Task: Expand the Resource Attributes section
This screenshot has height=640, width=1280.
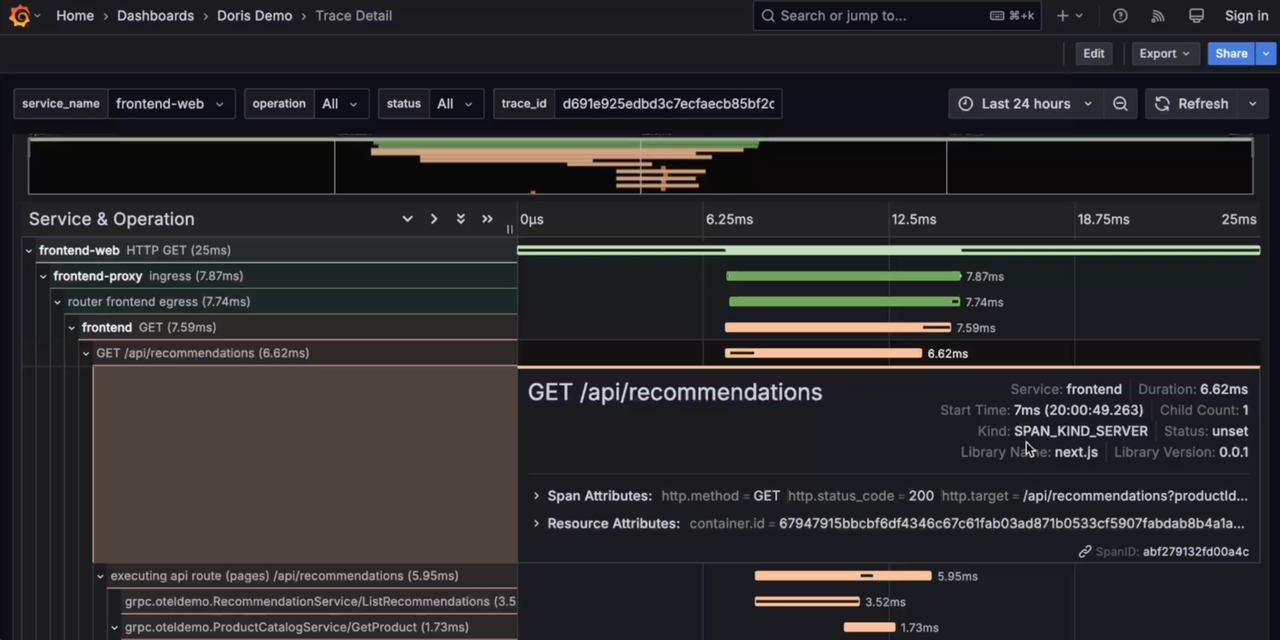Action: tap(536, 523)
